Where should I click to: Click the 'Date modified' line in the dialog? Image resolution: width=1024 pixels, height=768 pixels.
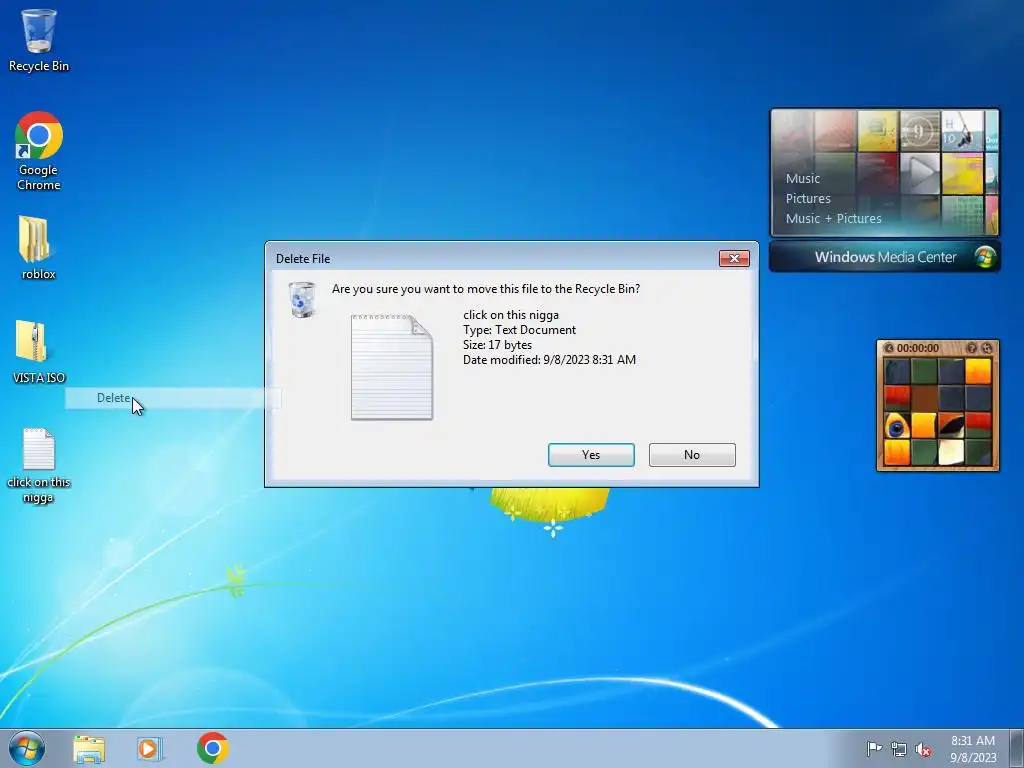(x=549, y=360)
